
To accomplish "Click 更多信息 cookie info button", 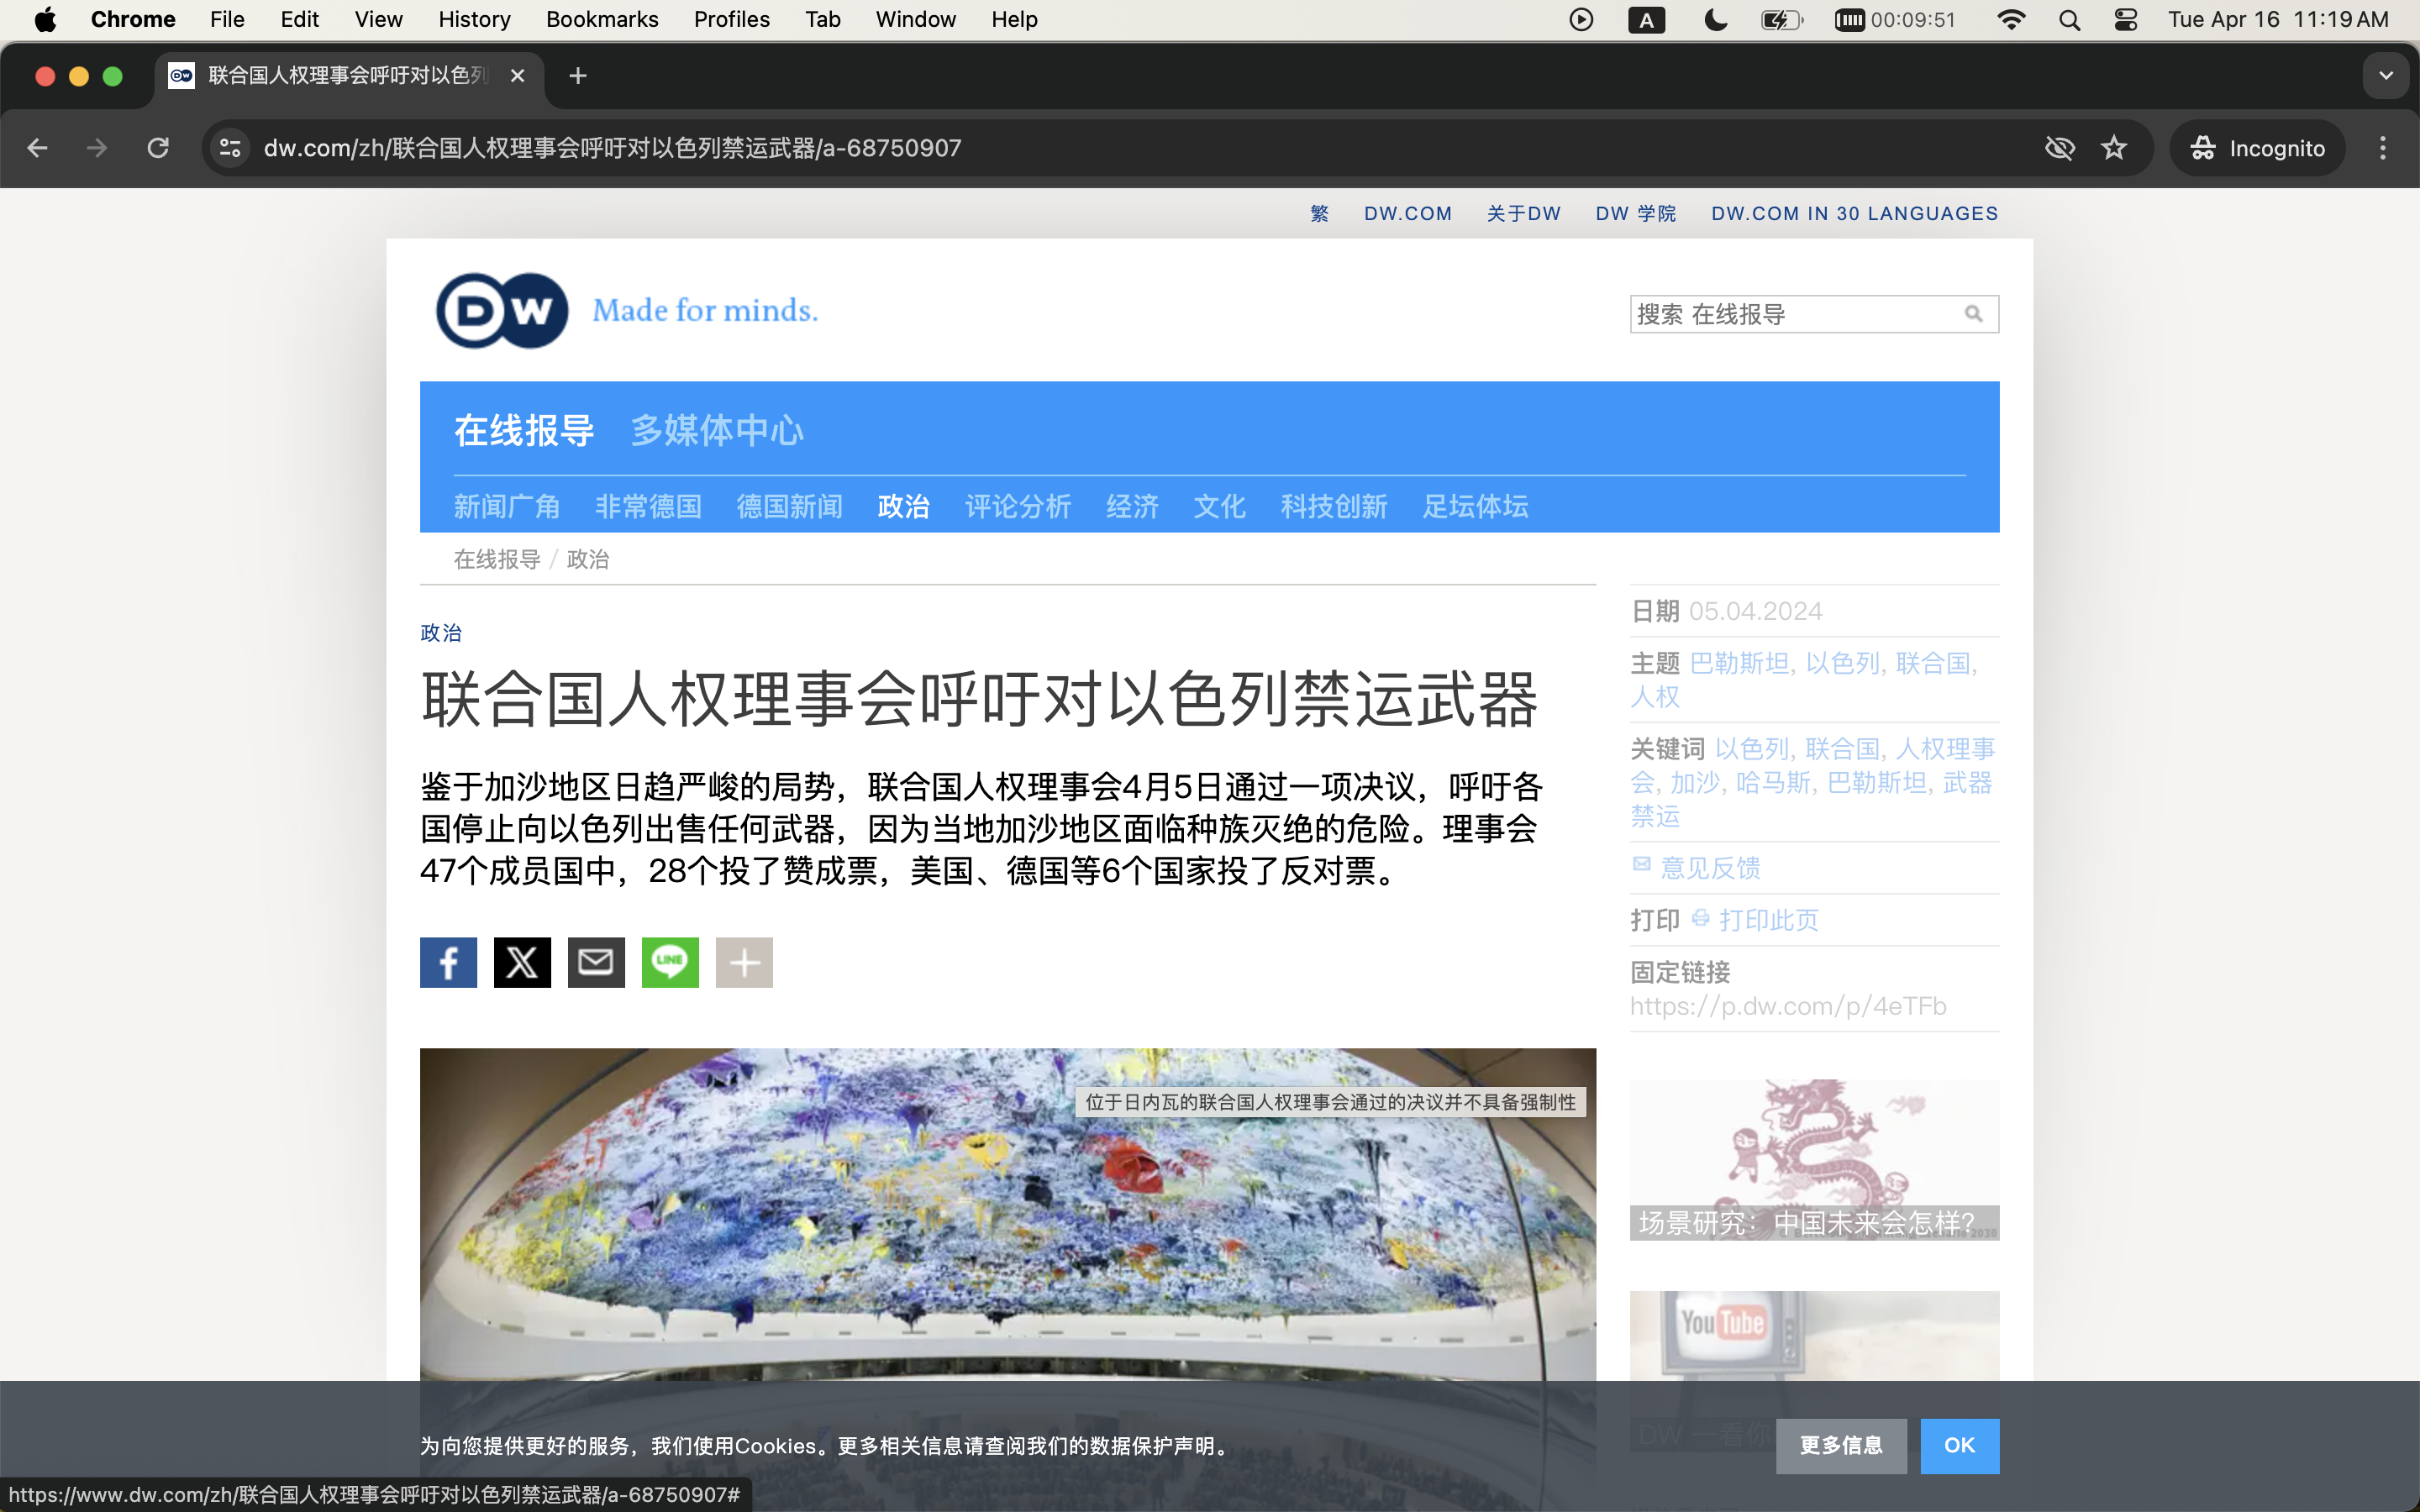I will (x=1841, y=1445).
